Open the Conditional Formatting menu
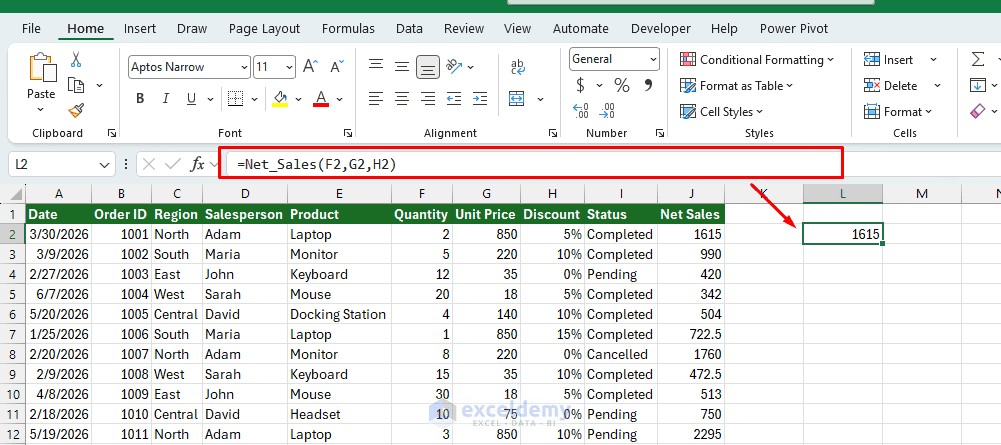Image resolution: width=1001 pixels, height=445 pixels. point(757,59)
